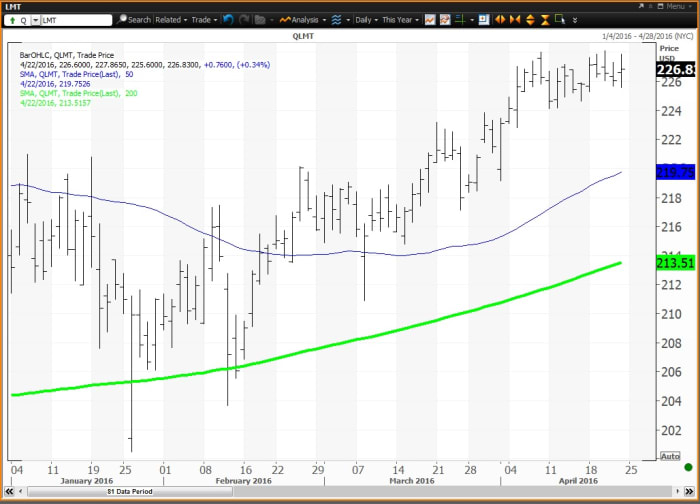Click the Search magnifier button
This screenshot has height=504, width=700.
pyautogui.click(x=134, y=20)
